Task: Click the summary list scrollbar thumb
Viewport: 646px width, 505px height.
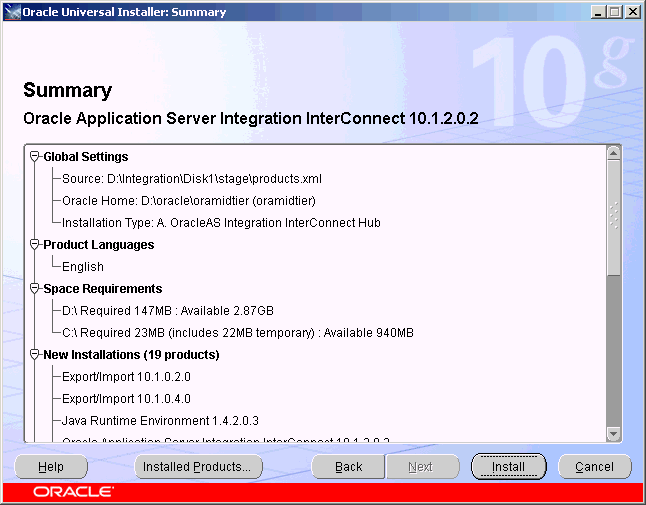Action: click(x=613, y=218)
